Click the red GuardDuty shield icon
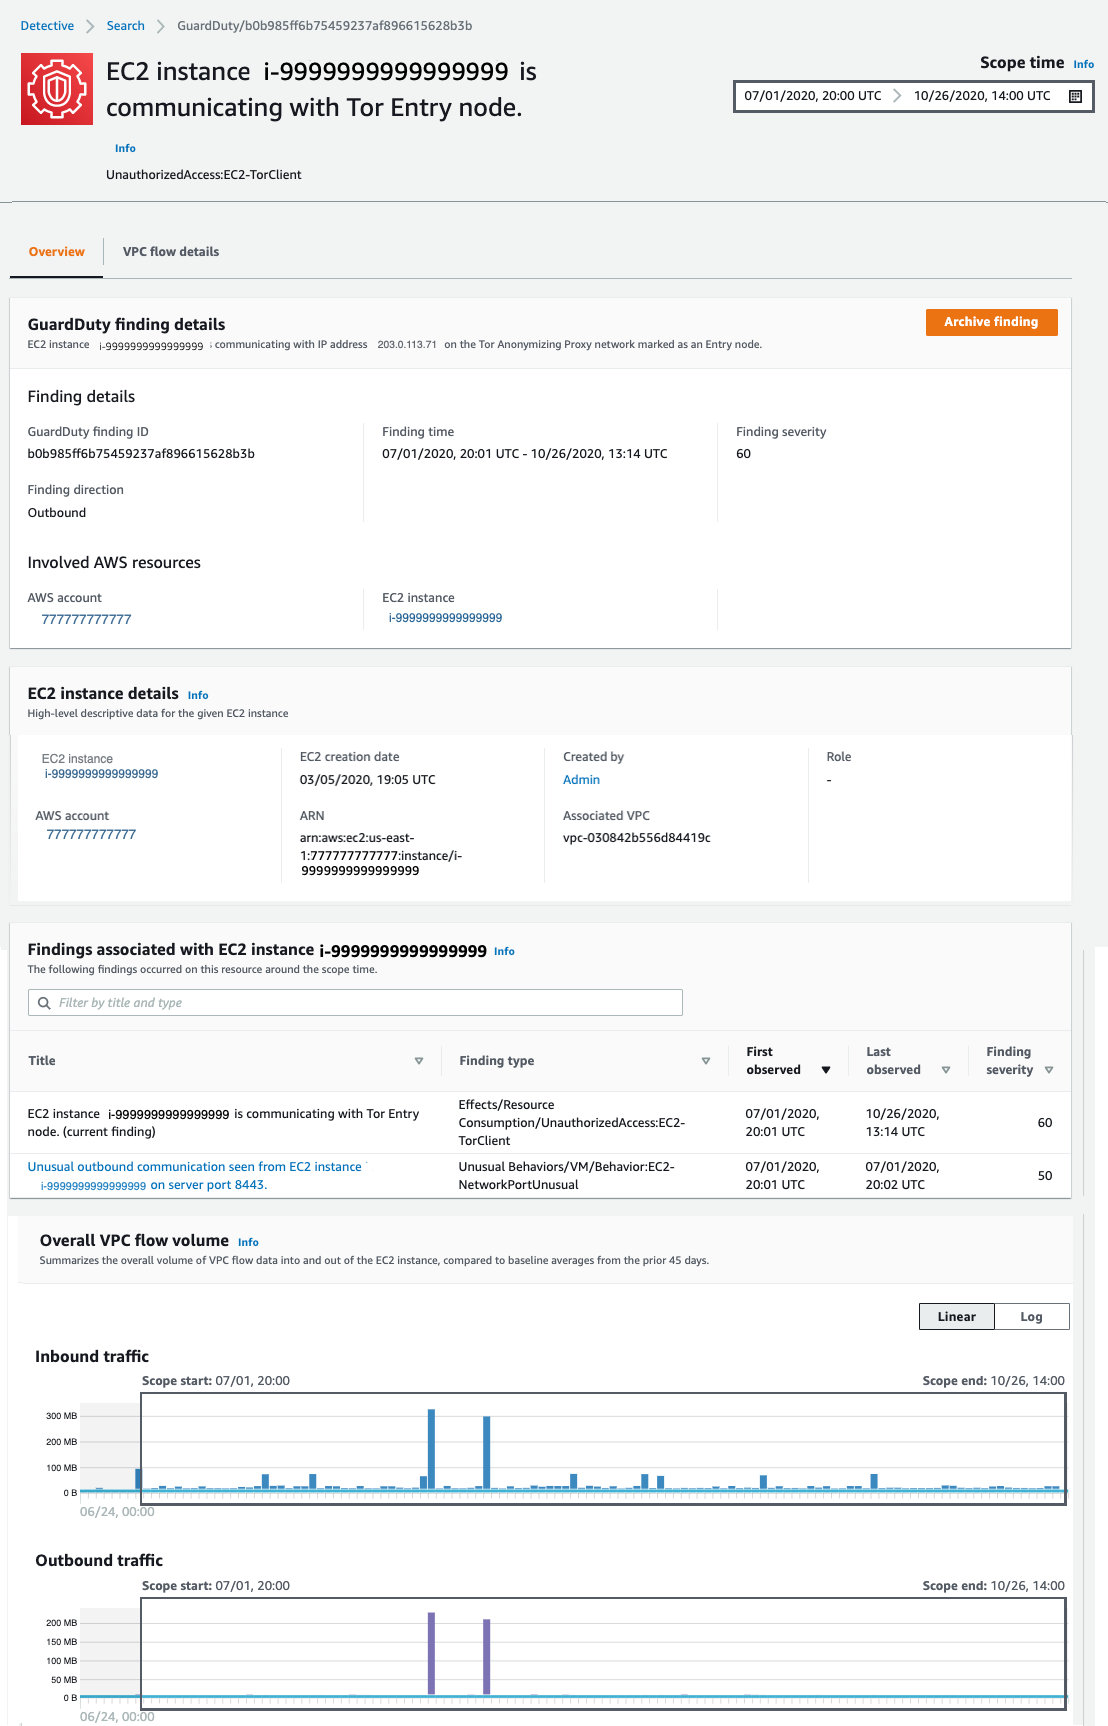The width and height of the screenshot is (1108, 1726). coord(57,90)
